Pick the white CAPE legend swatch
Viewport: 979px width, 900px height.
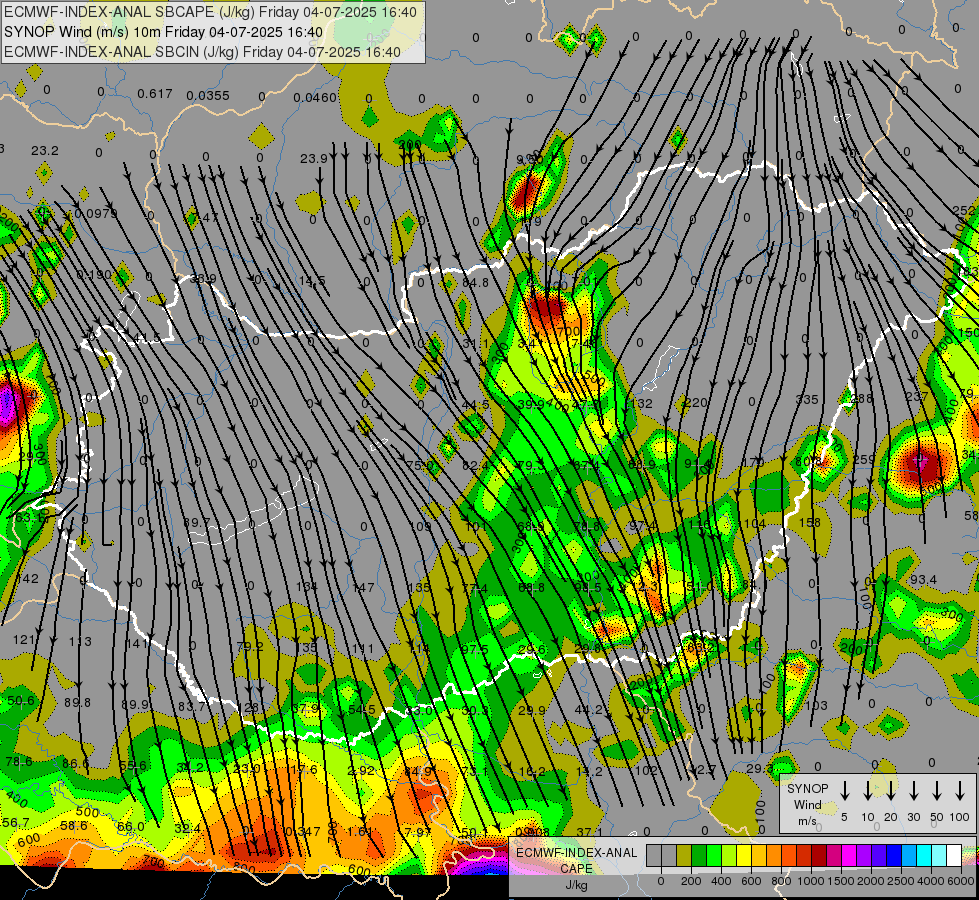coord(953,855)
